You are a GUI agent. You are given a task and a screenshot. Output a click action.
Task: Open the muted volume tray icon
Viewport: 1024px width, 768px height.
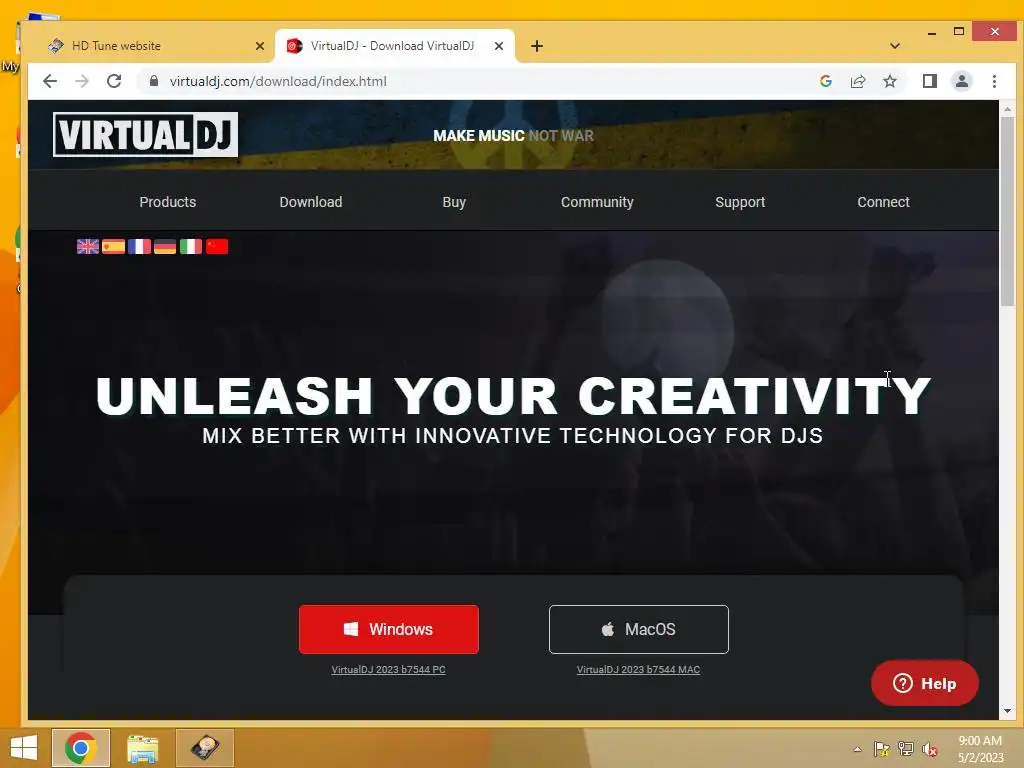[930, 749]
